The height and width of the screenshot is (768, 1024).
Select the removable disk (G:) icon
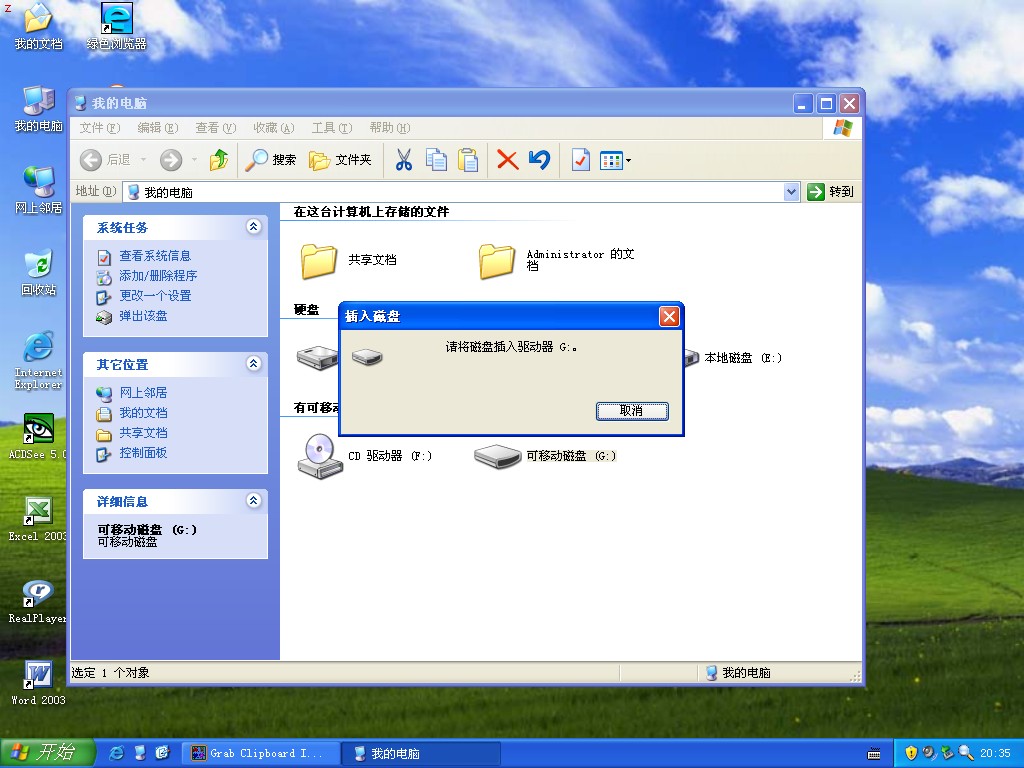click(x=498, y=456)
